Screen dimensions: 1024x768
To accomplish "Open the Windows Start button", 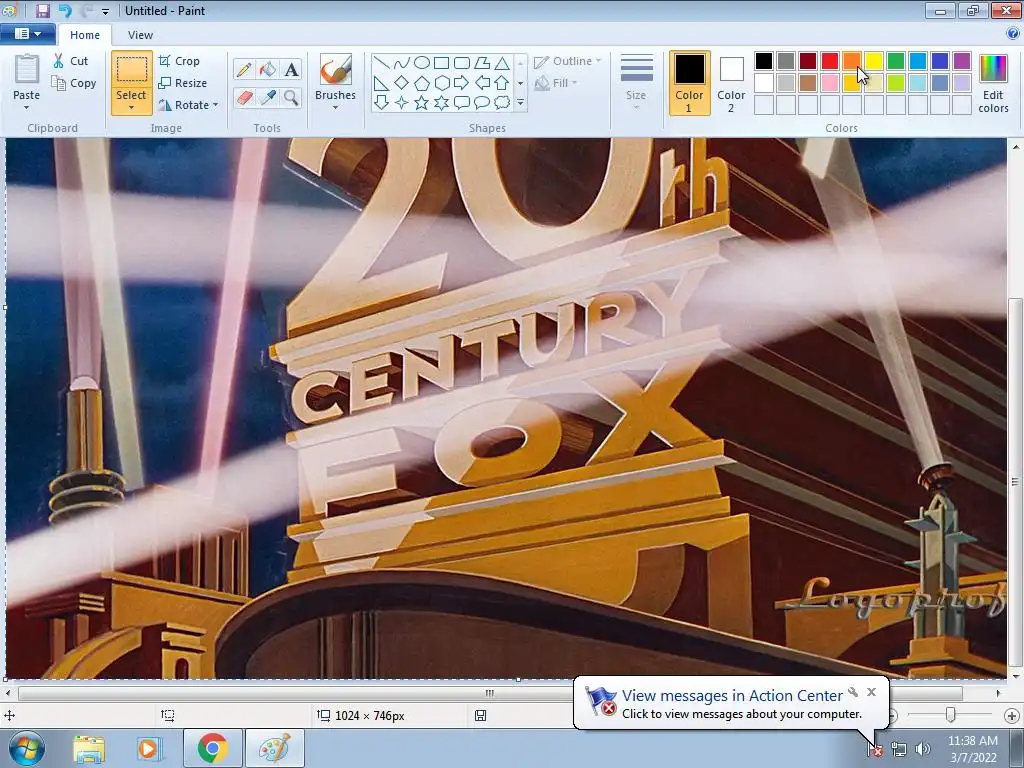I will point(26,748).
